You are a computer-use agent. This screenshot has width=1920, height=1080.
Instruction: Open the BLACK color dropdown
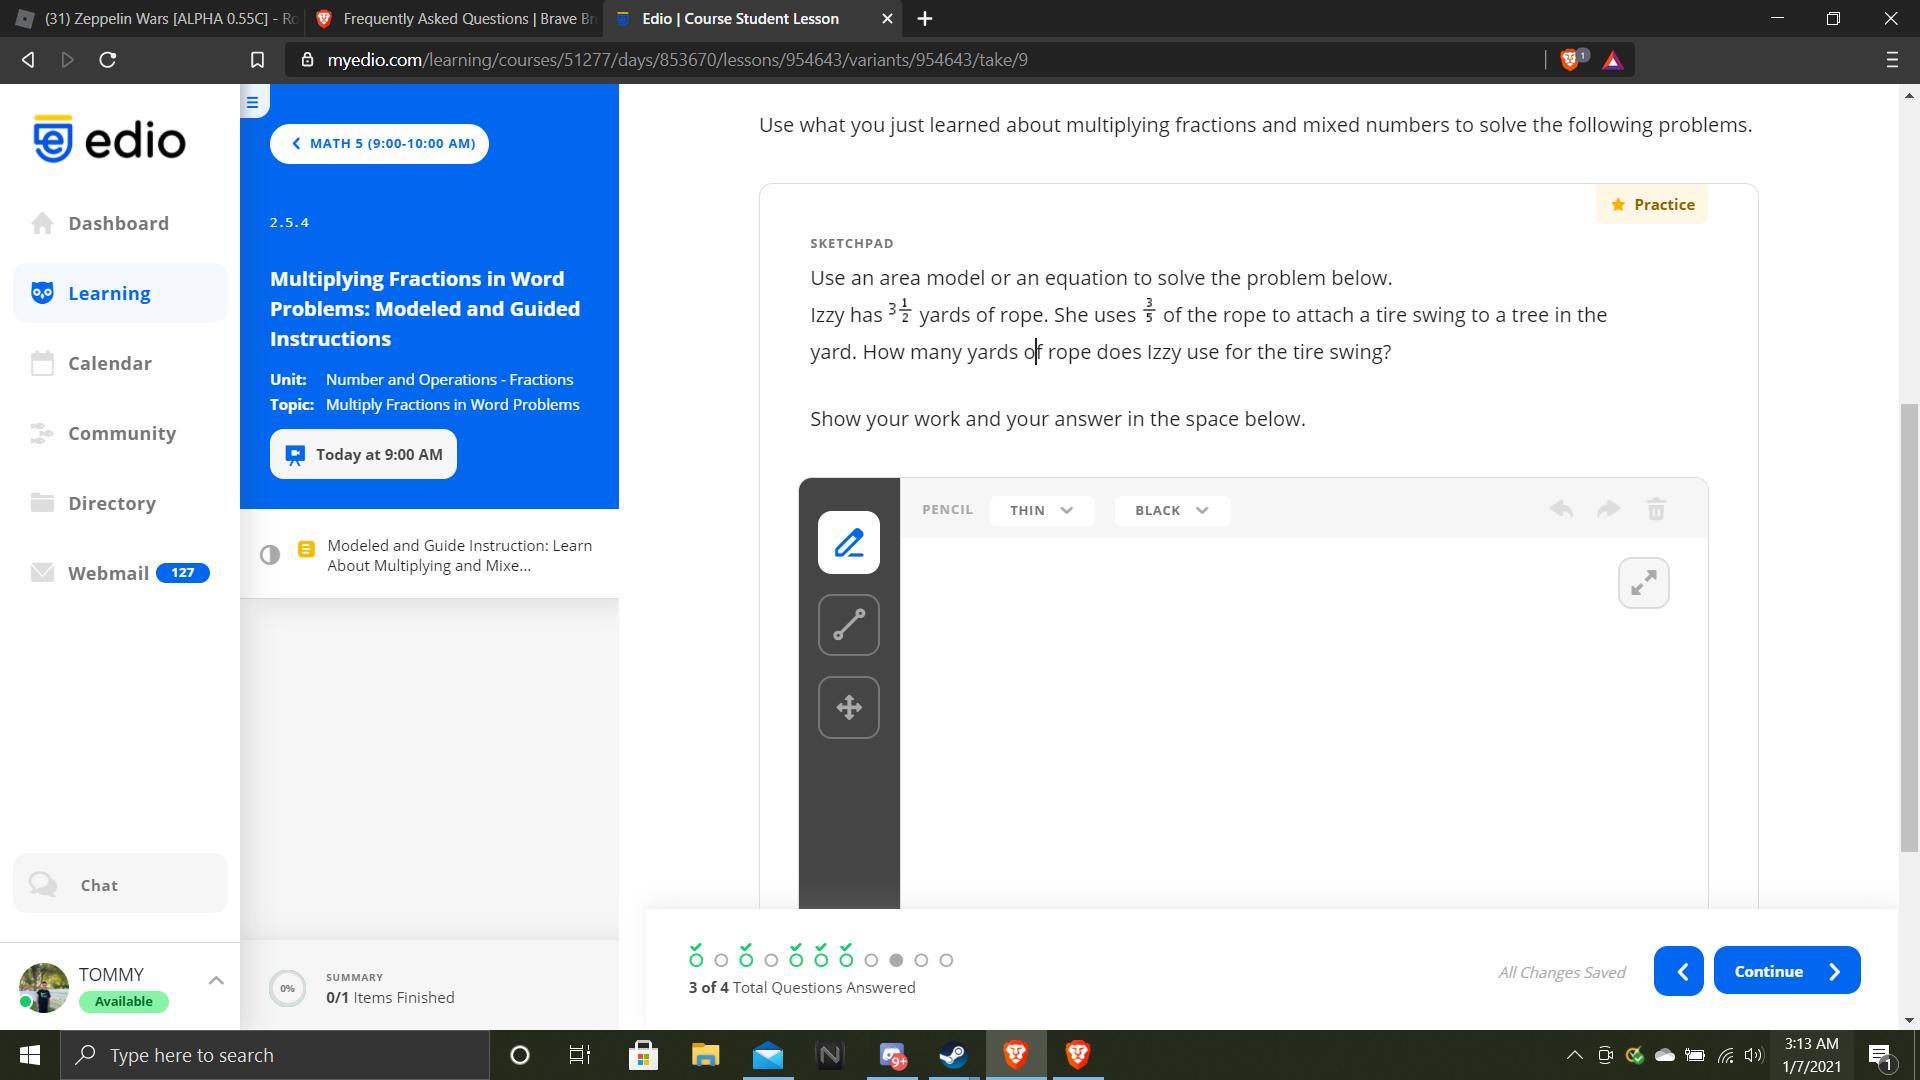coord(1171,510)
